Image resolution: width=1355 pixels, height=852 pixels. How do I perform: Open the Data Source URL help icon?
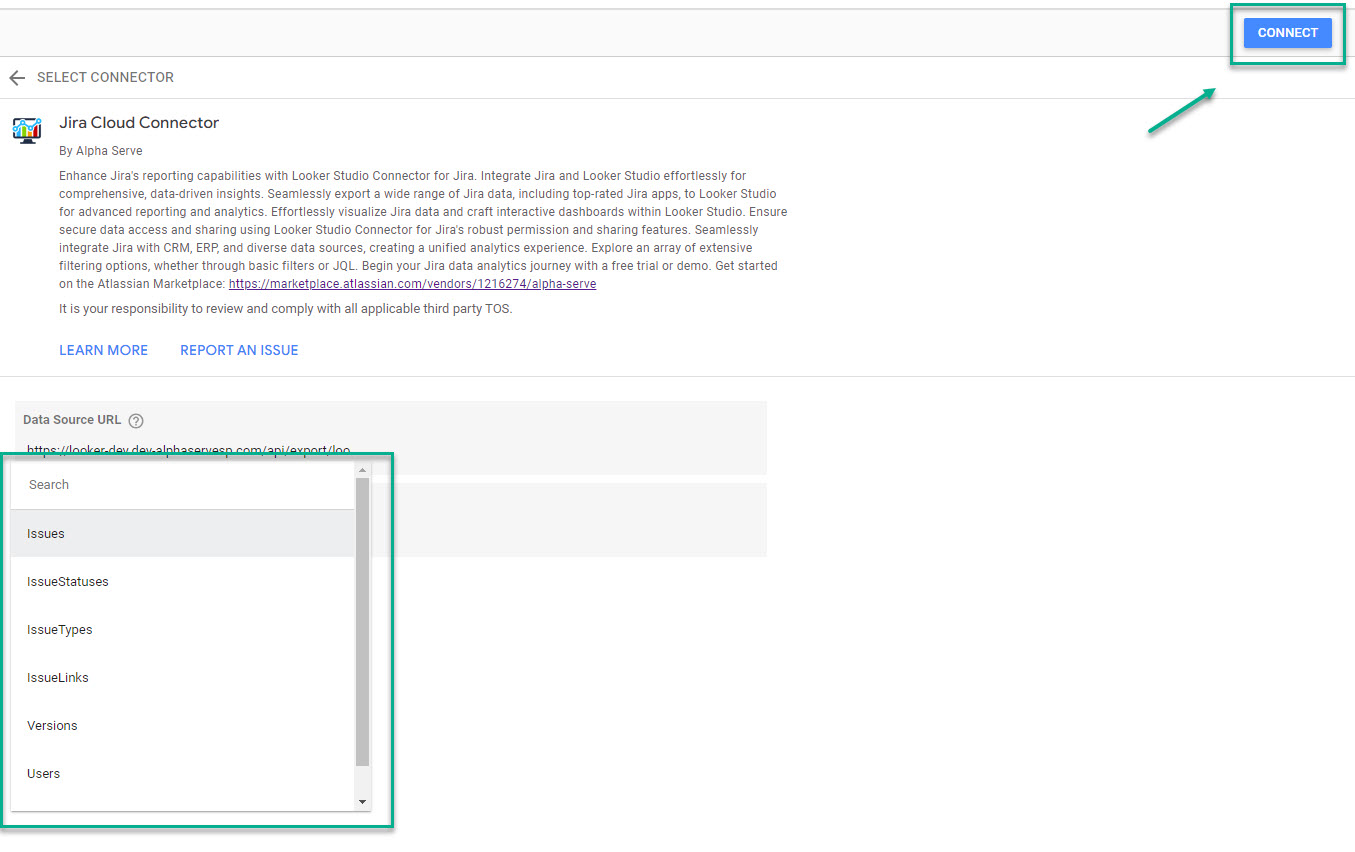click(x=136, y=421)
